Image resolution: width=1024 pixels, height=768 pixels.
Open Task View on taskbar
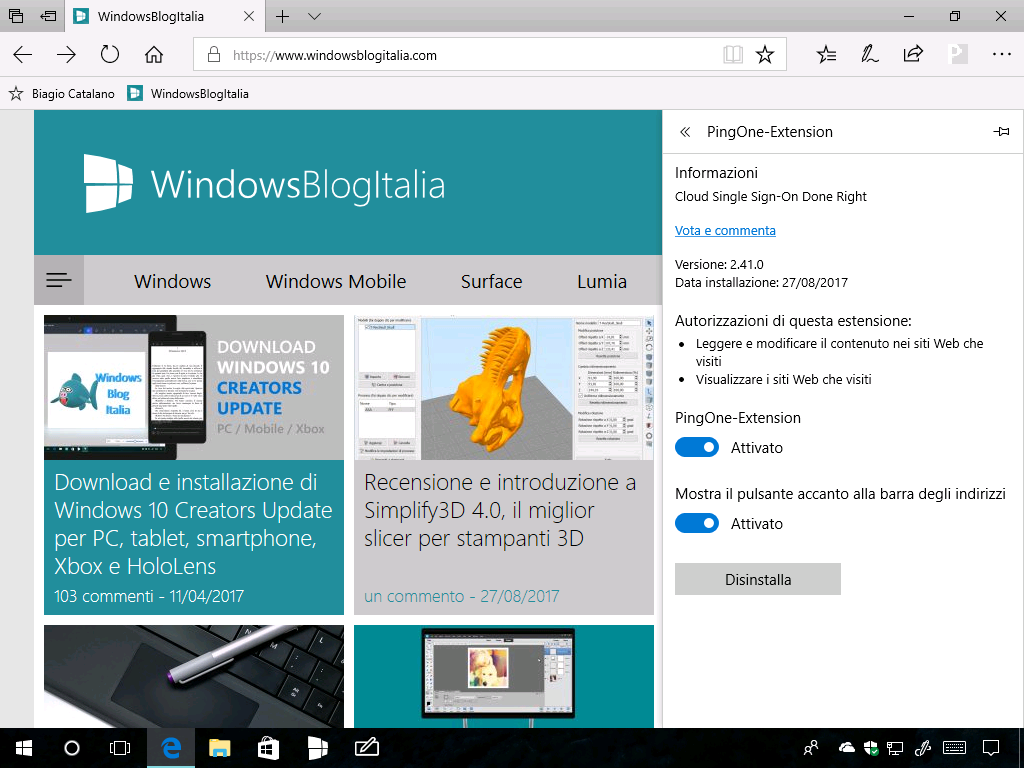(x=120, y=748)
